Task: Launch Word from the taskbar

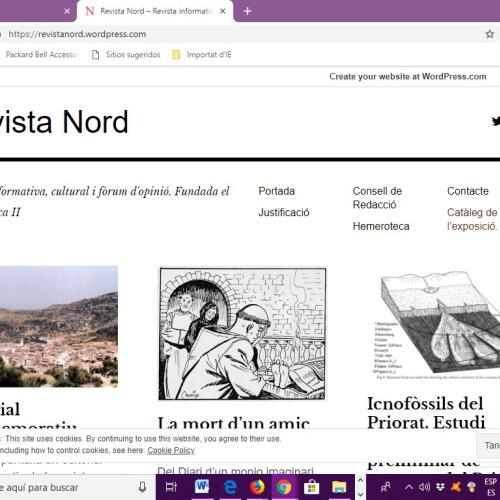Action: coord(202,487)
